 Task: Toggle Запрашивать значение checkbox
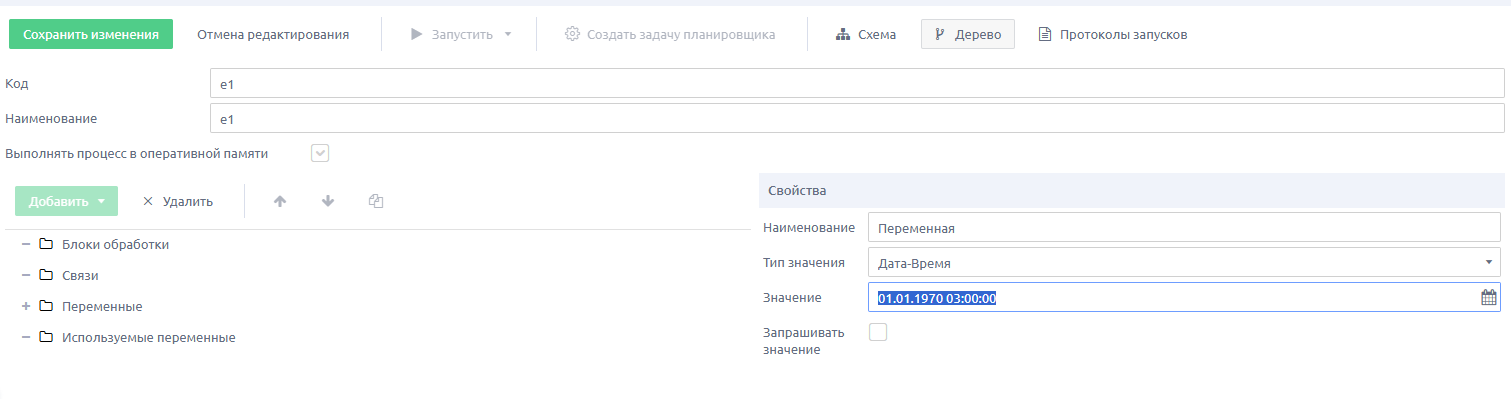pyautogui.click(x=878, y=332)
